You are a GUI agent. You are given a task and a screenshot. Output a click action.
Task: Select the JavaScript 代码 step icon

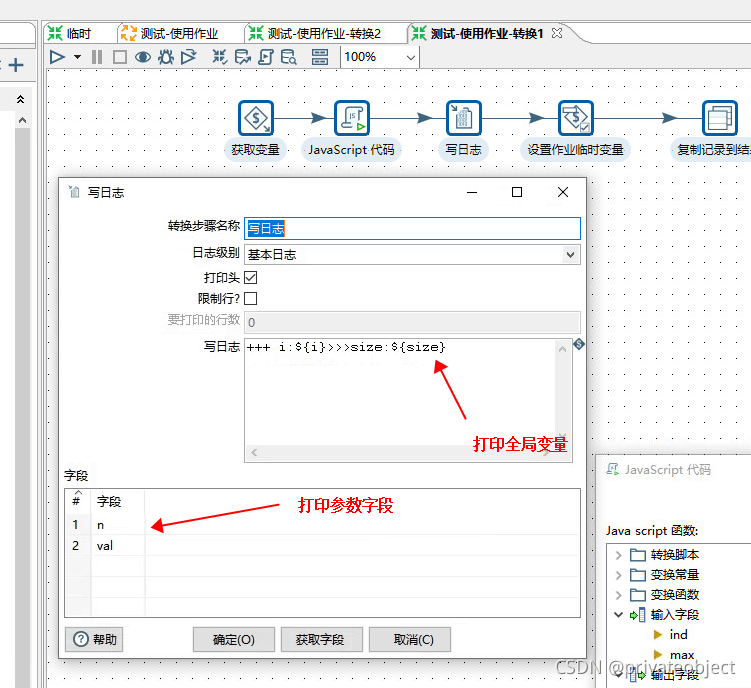(x=352, y=118)
